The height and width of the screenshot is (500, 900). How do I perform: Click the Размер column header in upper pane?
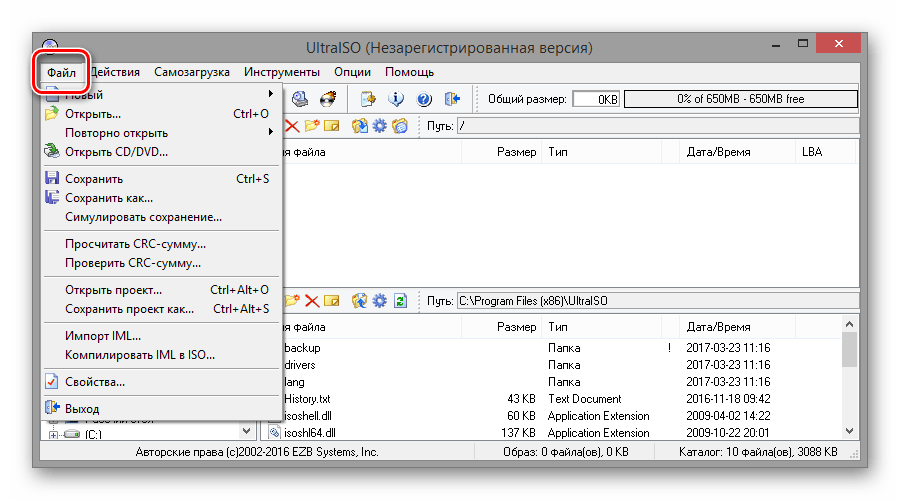(x=516, y=152)
